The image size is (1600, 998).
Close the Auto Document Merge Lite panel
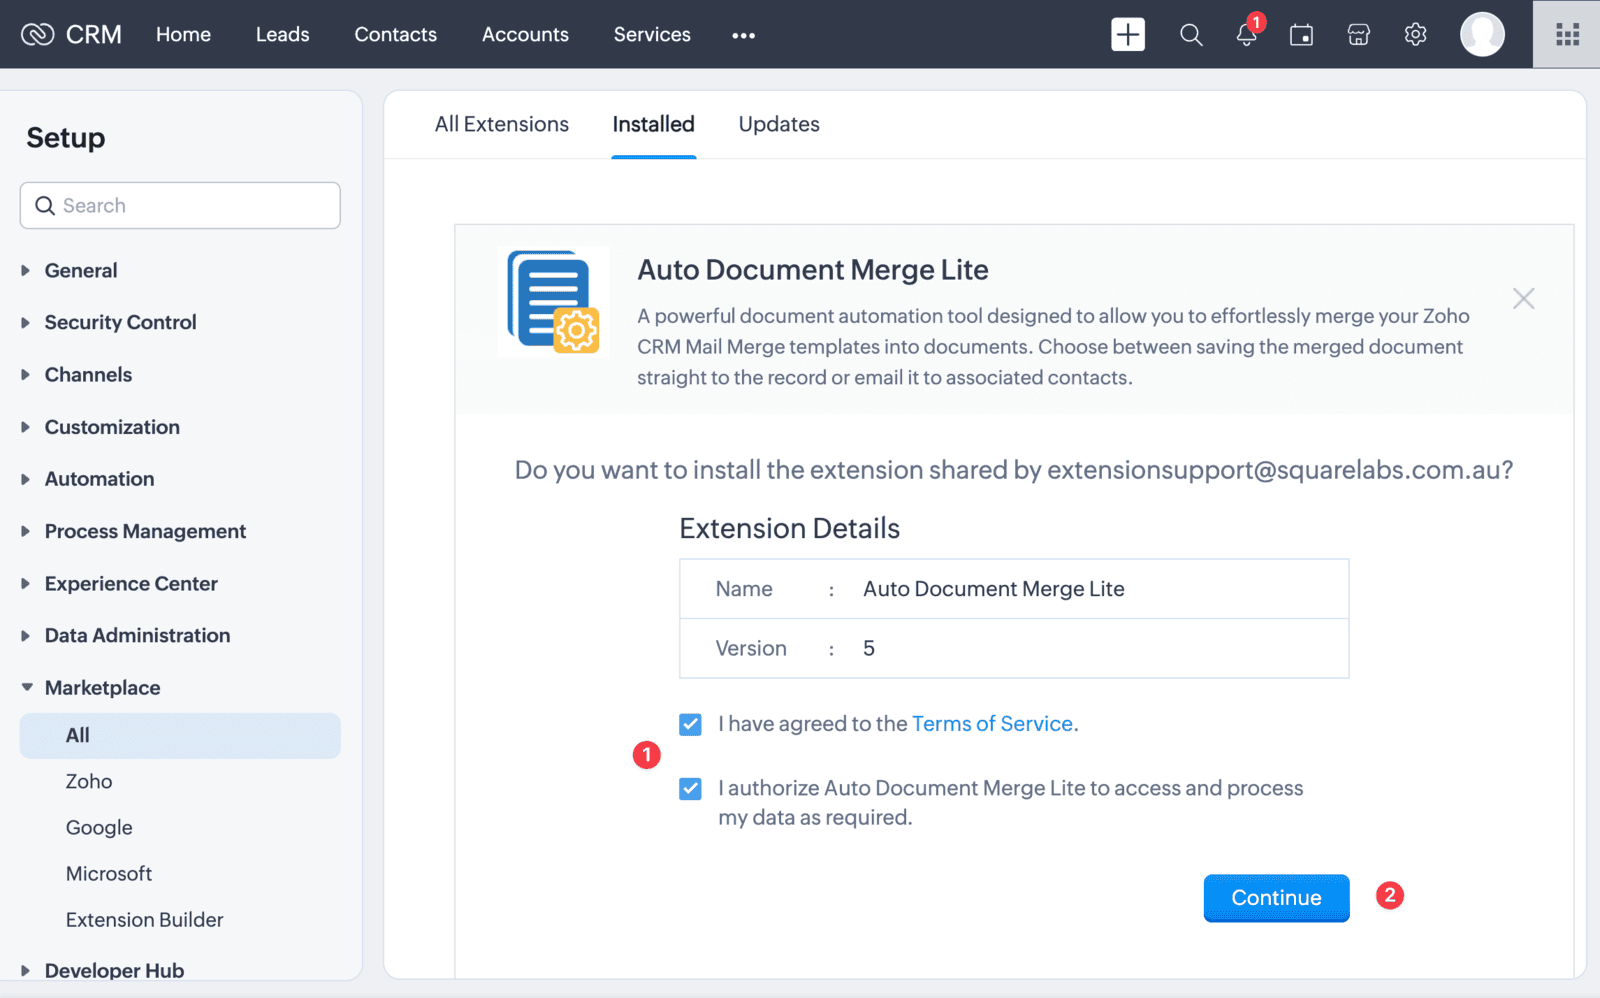click(x=1523, y=298)
